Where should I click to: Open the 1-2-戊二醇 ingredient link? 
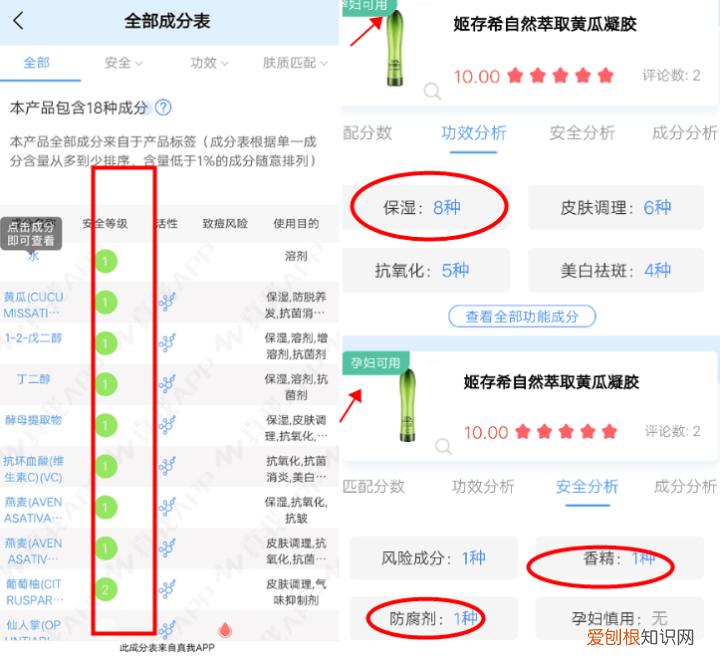tap(33, 338)
